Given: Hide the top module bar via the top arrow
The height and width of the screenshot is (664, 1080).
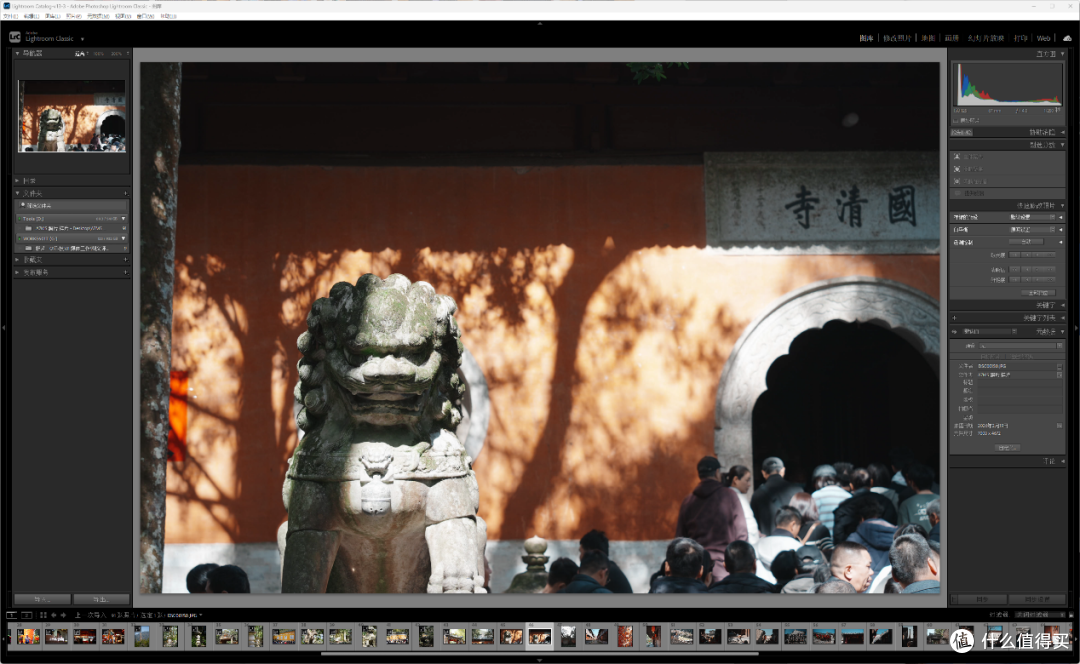Looking at the screenshot, I should coord(539,24).
